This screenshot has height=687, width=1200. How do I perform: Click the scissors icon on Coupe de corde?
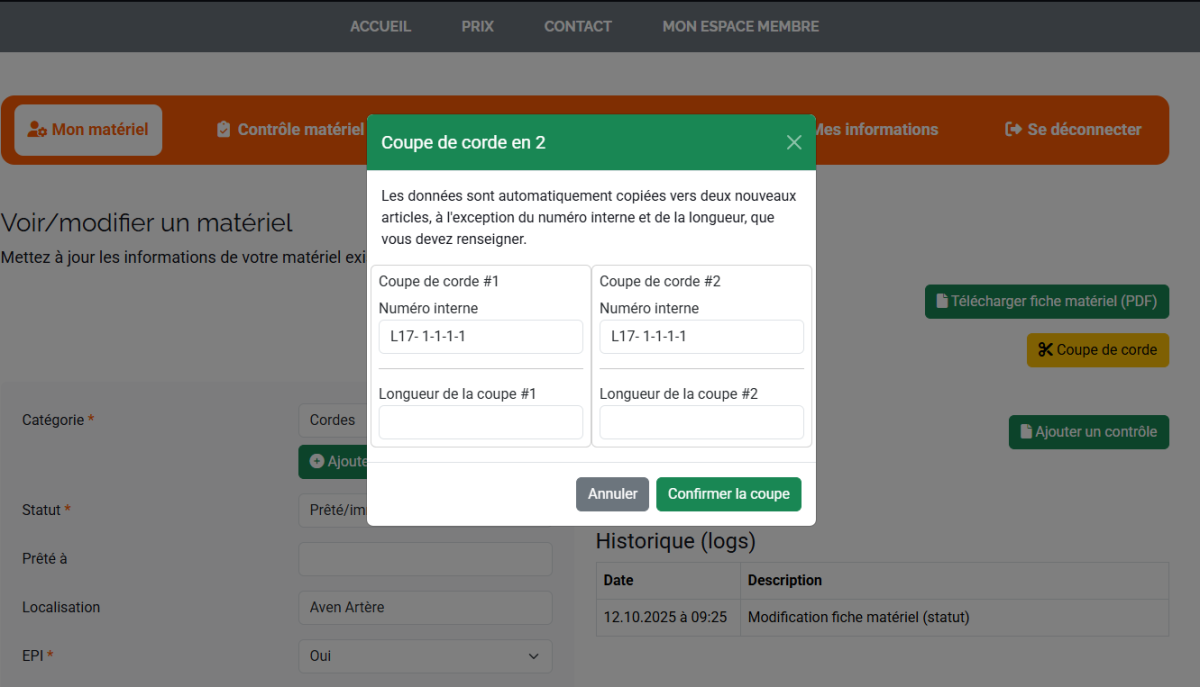(1045, 350)
